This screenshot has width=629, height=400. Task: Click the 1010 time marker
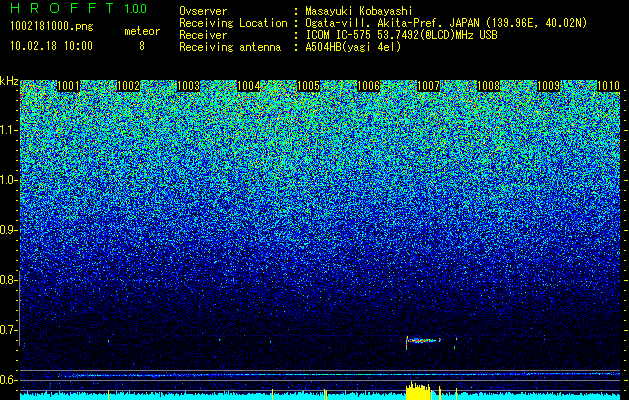[608, 86]
